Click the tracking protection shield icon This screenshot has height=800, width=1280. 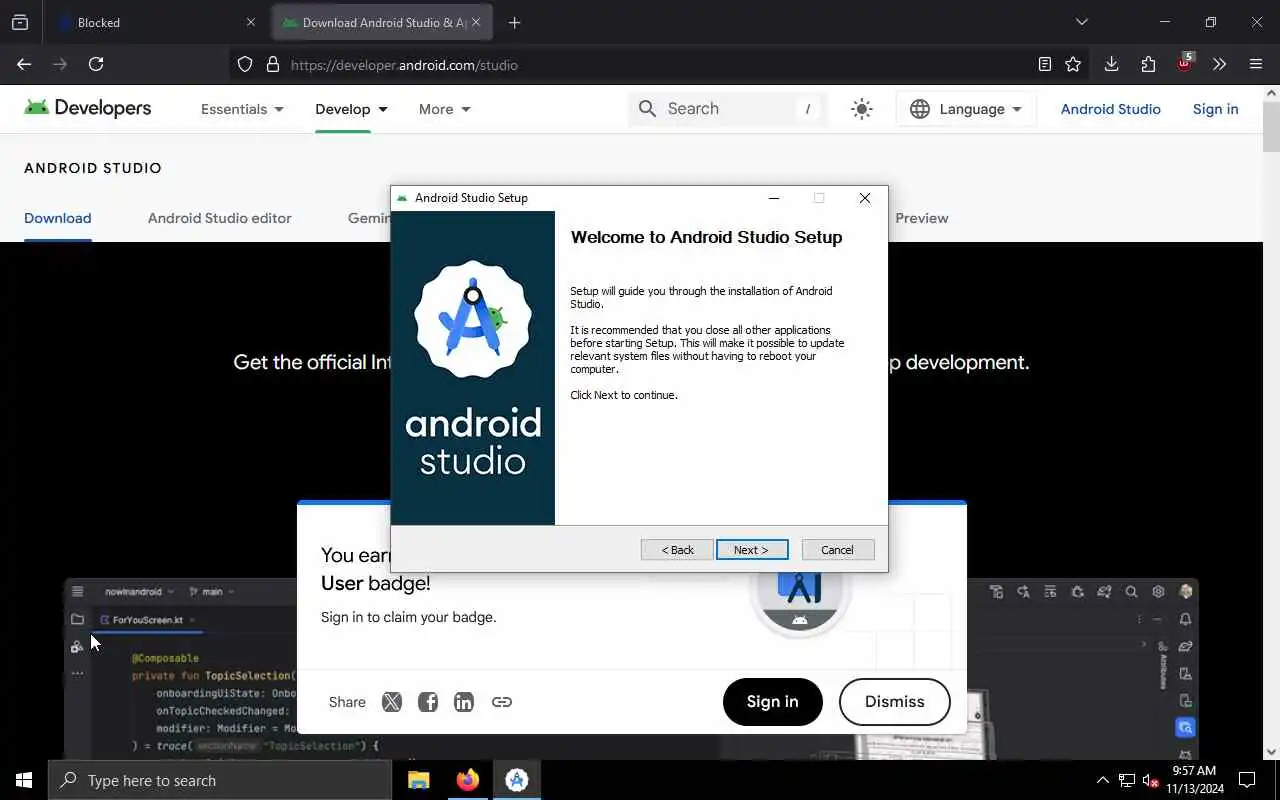coord(245,65)
